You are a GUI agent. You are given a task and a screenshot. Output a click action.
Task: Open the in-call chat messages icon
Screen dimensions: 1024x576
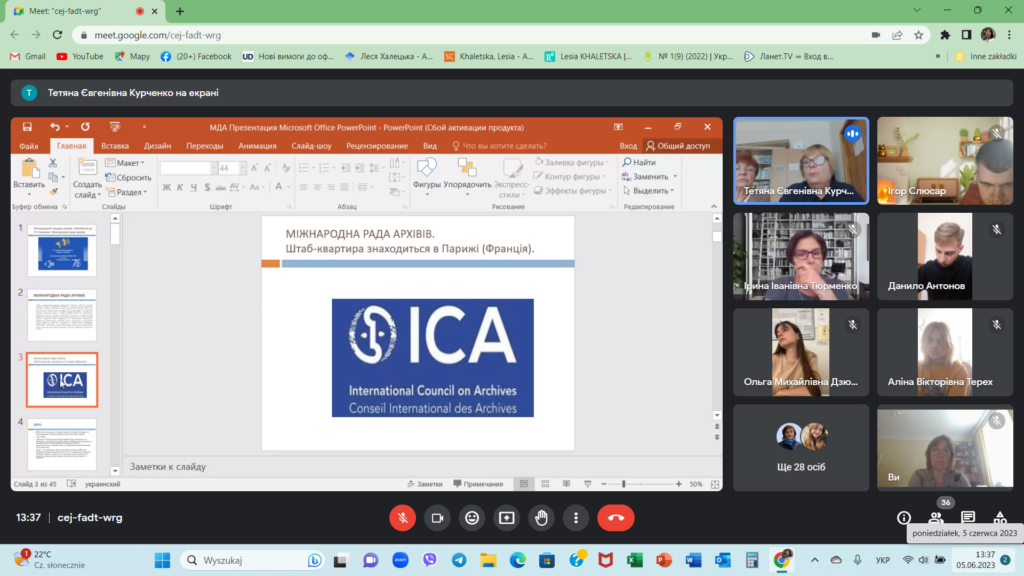968,517
